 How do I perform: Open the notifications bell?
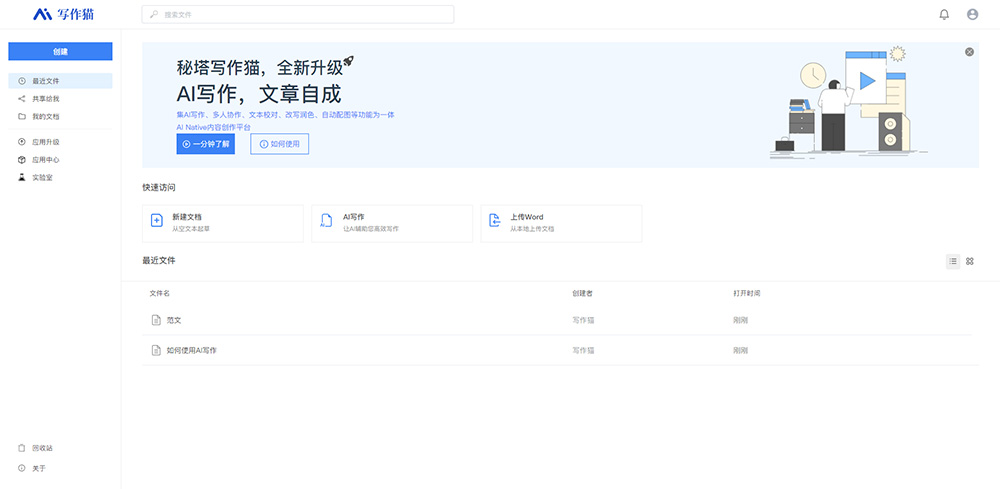click(944, 14)
